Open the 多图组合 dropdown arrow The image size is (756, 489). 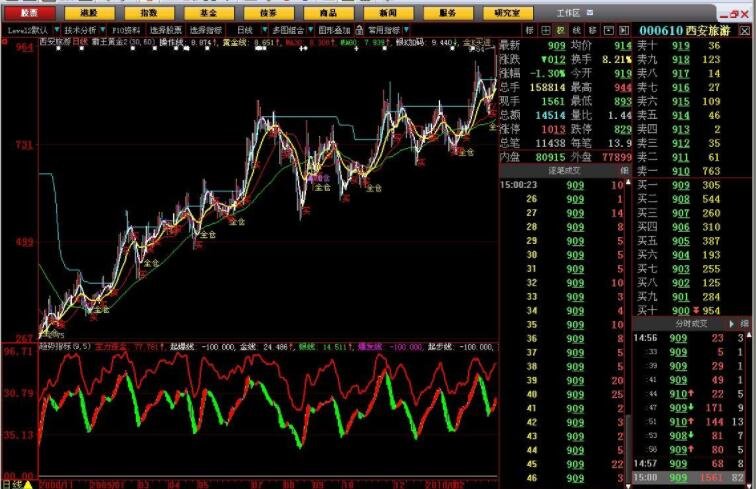[310, 30]
